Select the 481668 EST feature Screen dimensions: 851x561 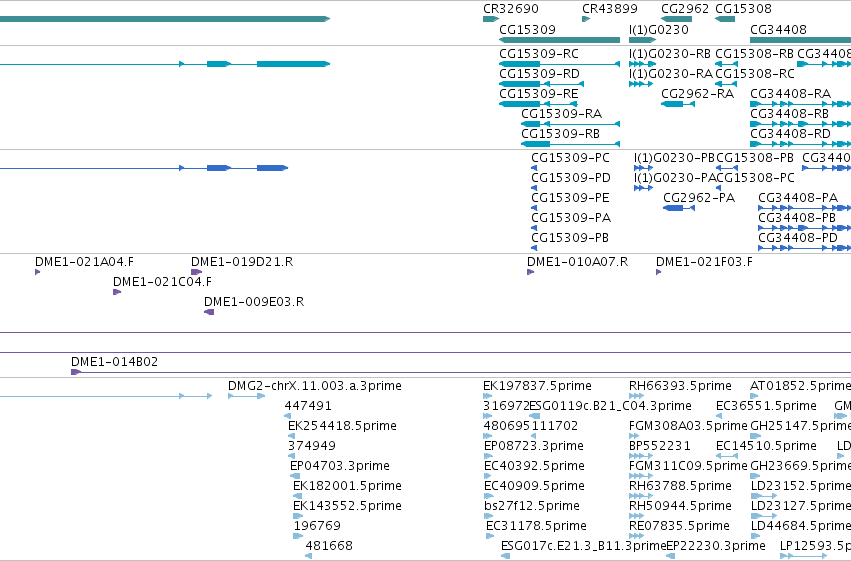[x=308, y=556]
